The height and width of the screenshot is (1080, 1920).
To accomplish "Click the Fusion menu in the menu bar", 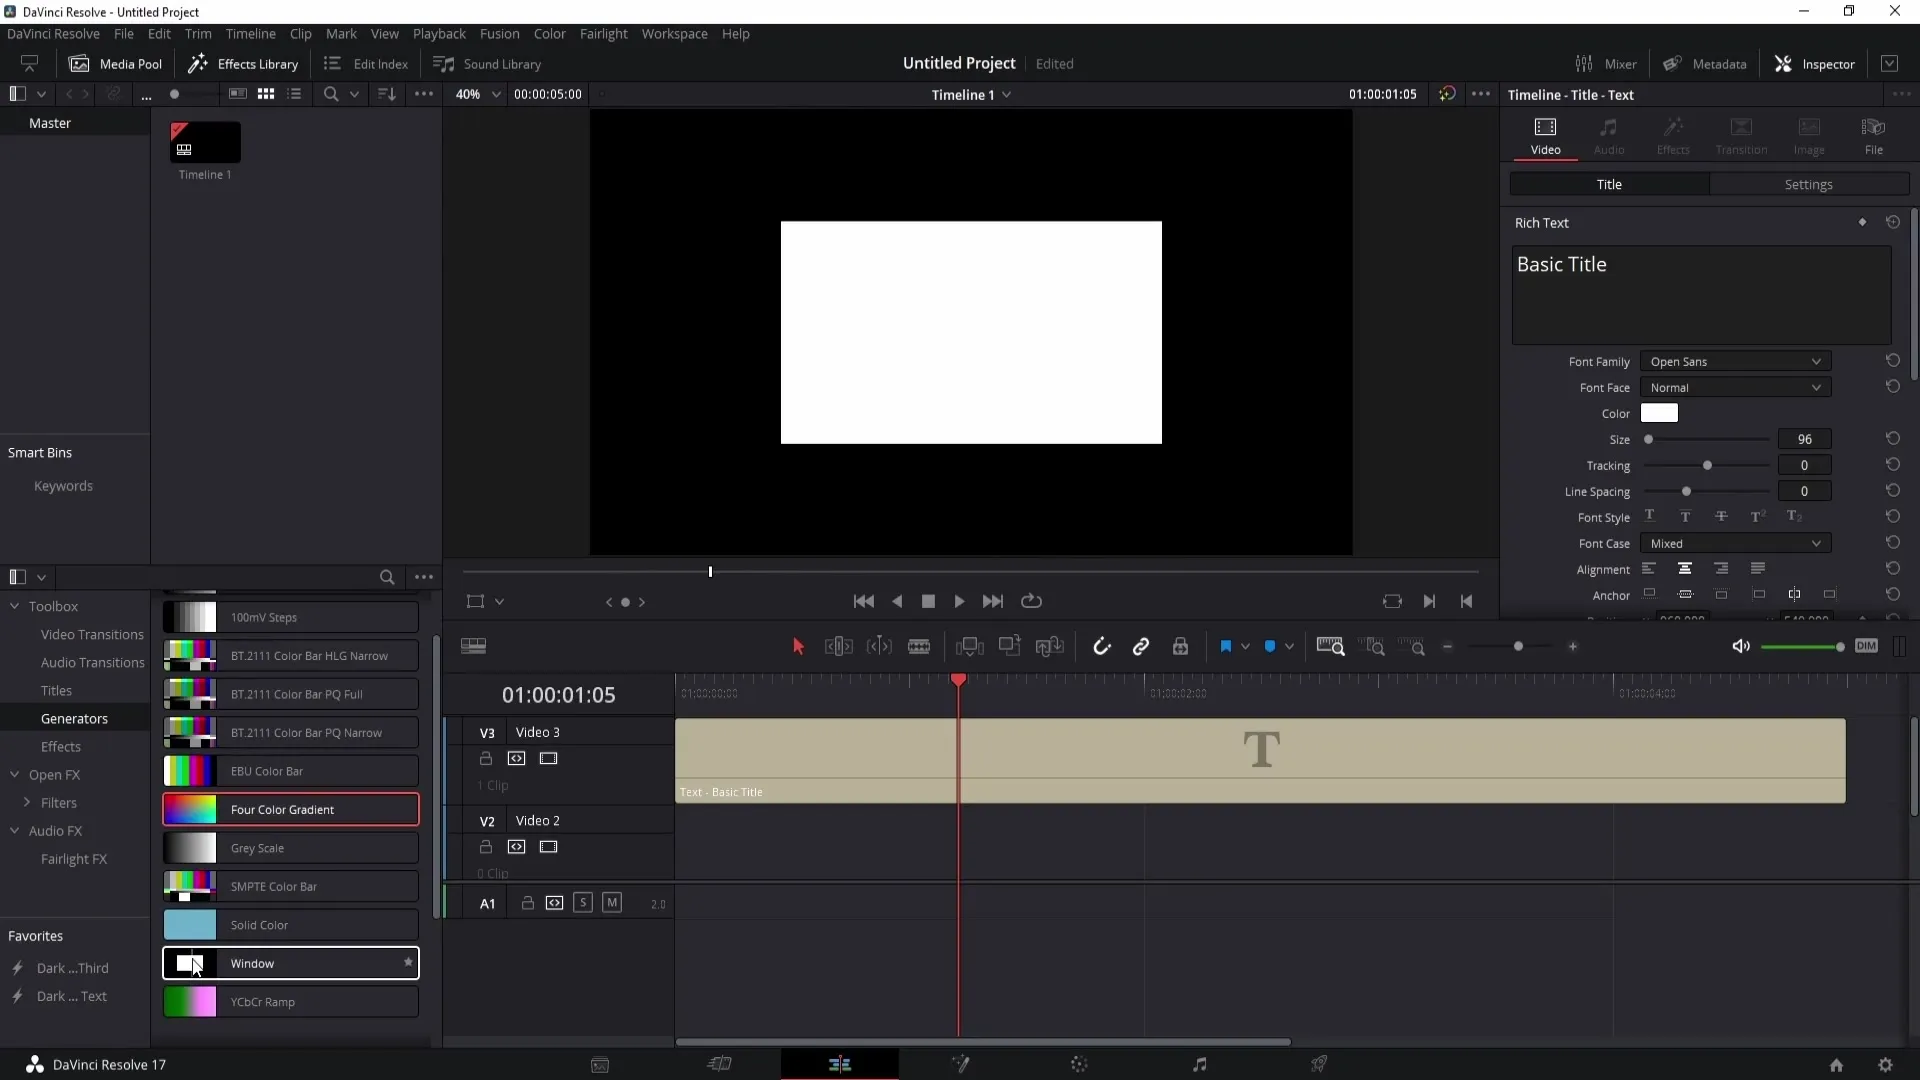I will tap(498, 33).
